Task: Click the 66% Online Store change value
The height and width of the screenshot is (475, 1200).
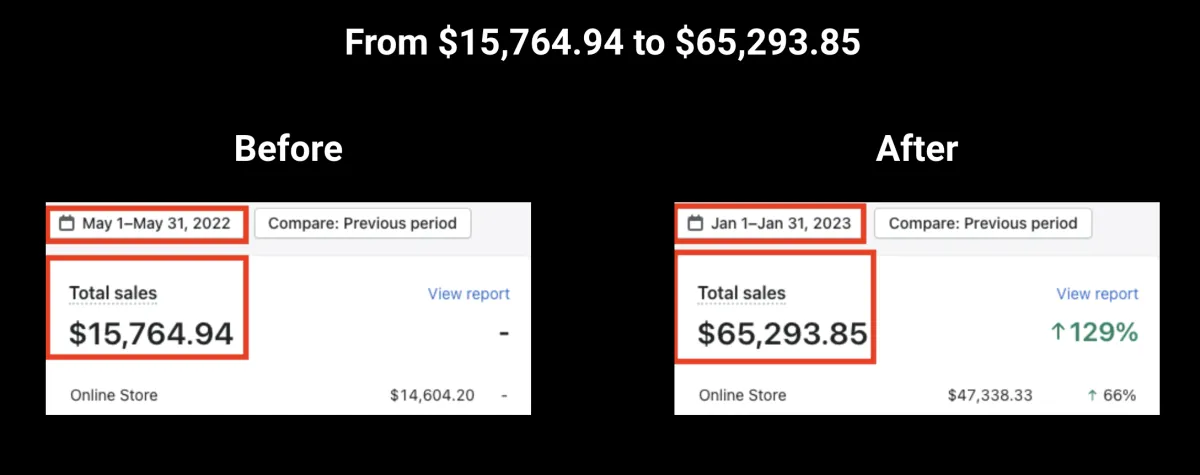Action: (1119, 395)
